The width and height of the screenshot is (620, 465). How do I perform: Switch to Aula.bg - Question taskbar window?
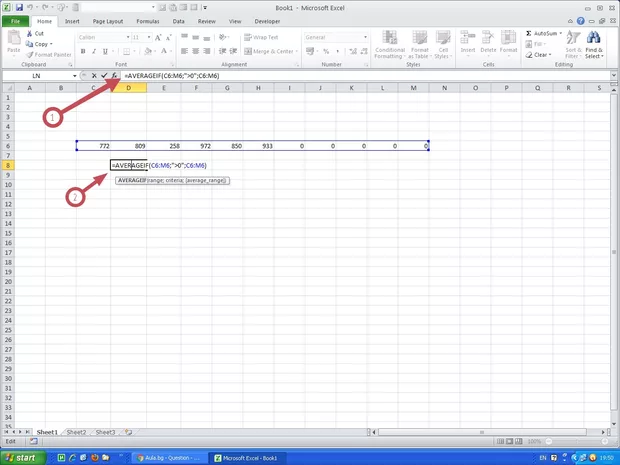(x=168, y=458)
